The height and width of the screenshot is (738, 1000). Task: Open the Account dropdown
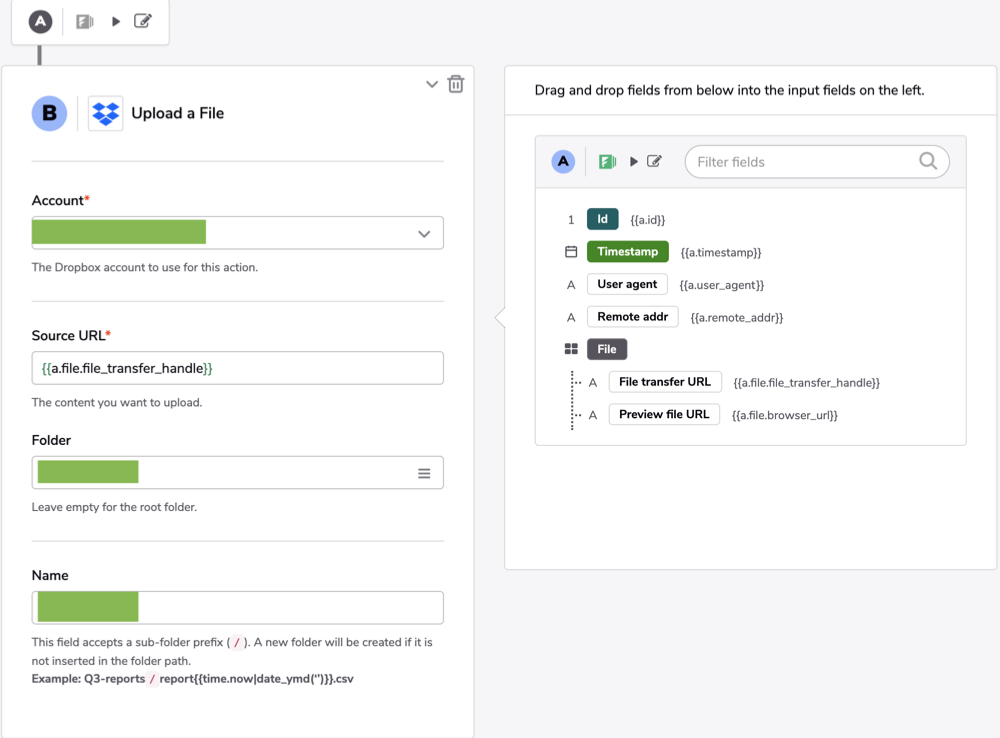click(237, 233)
